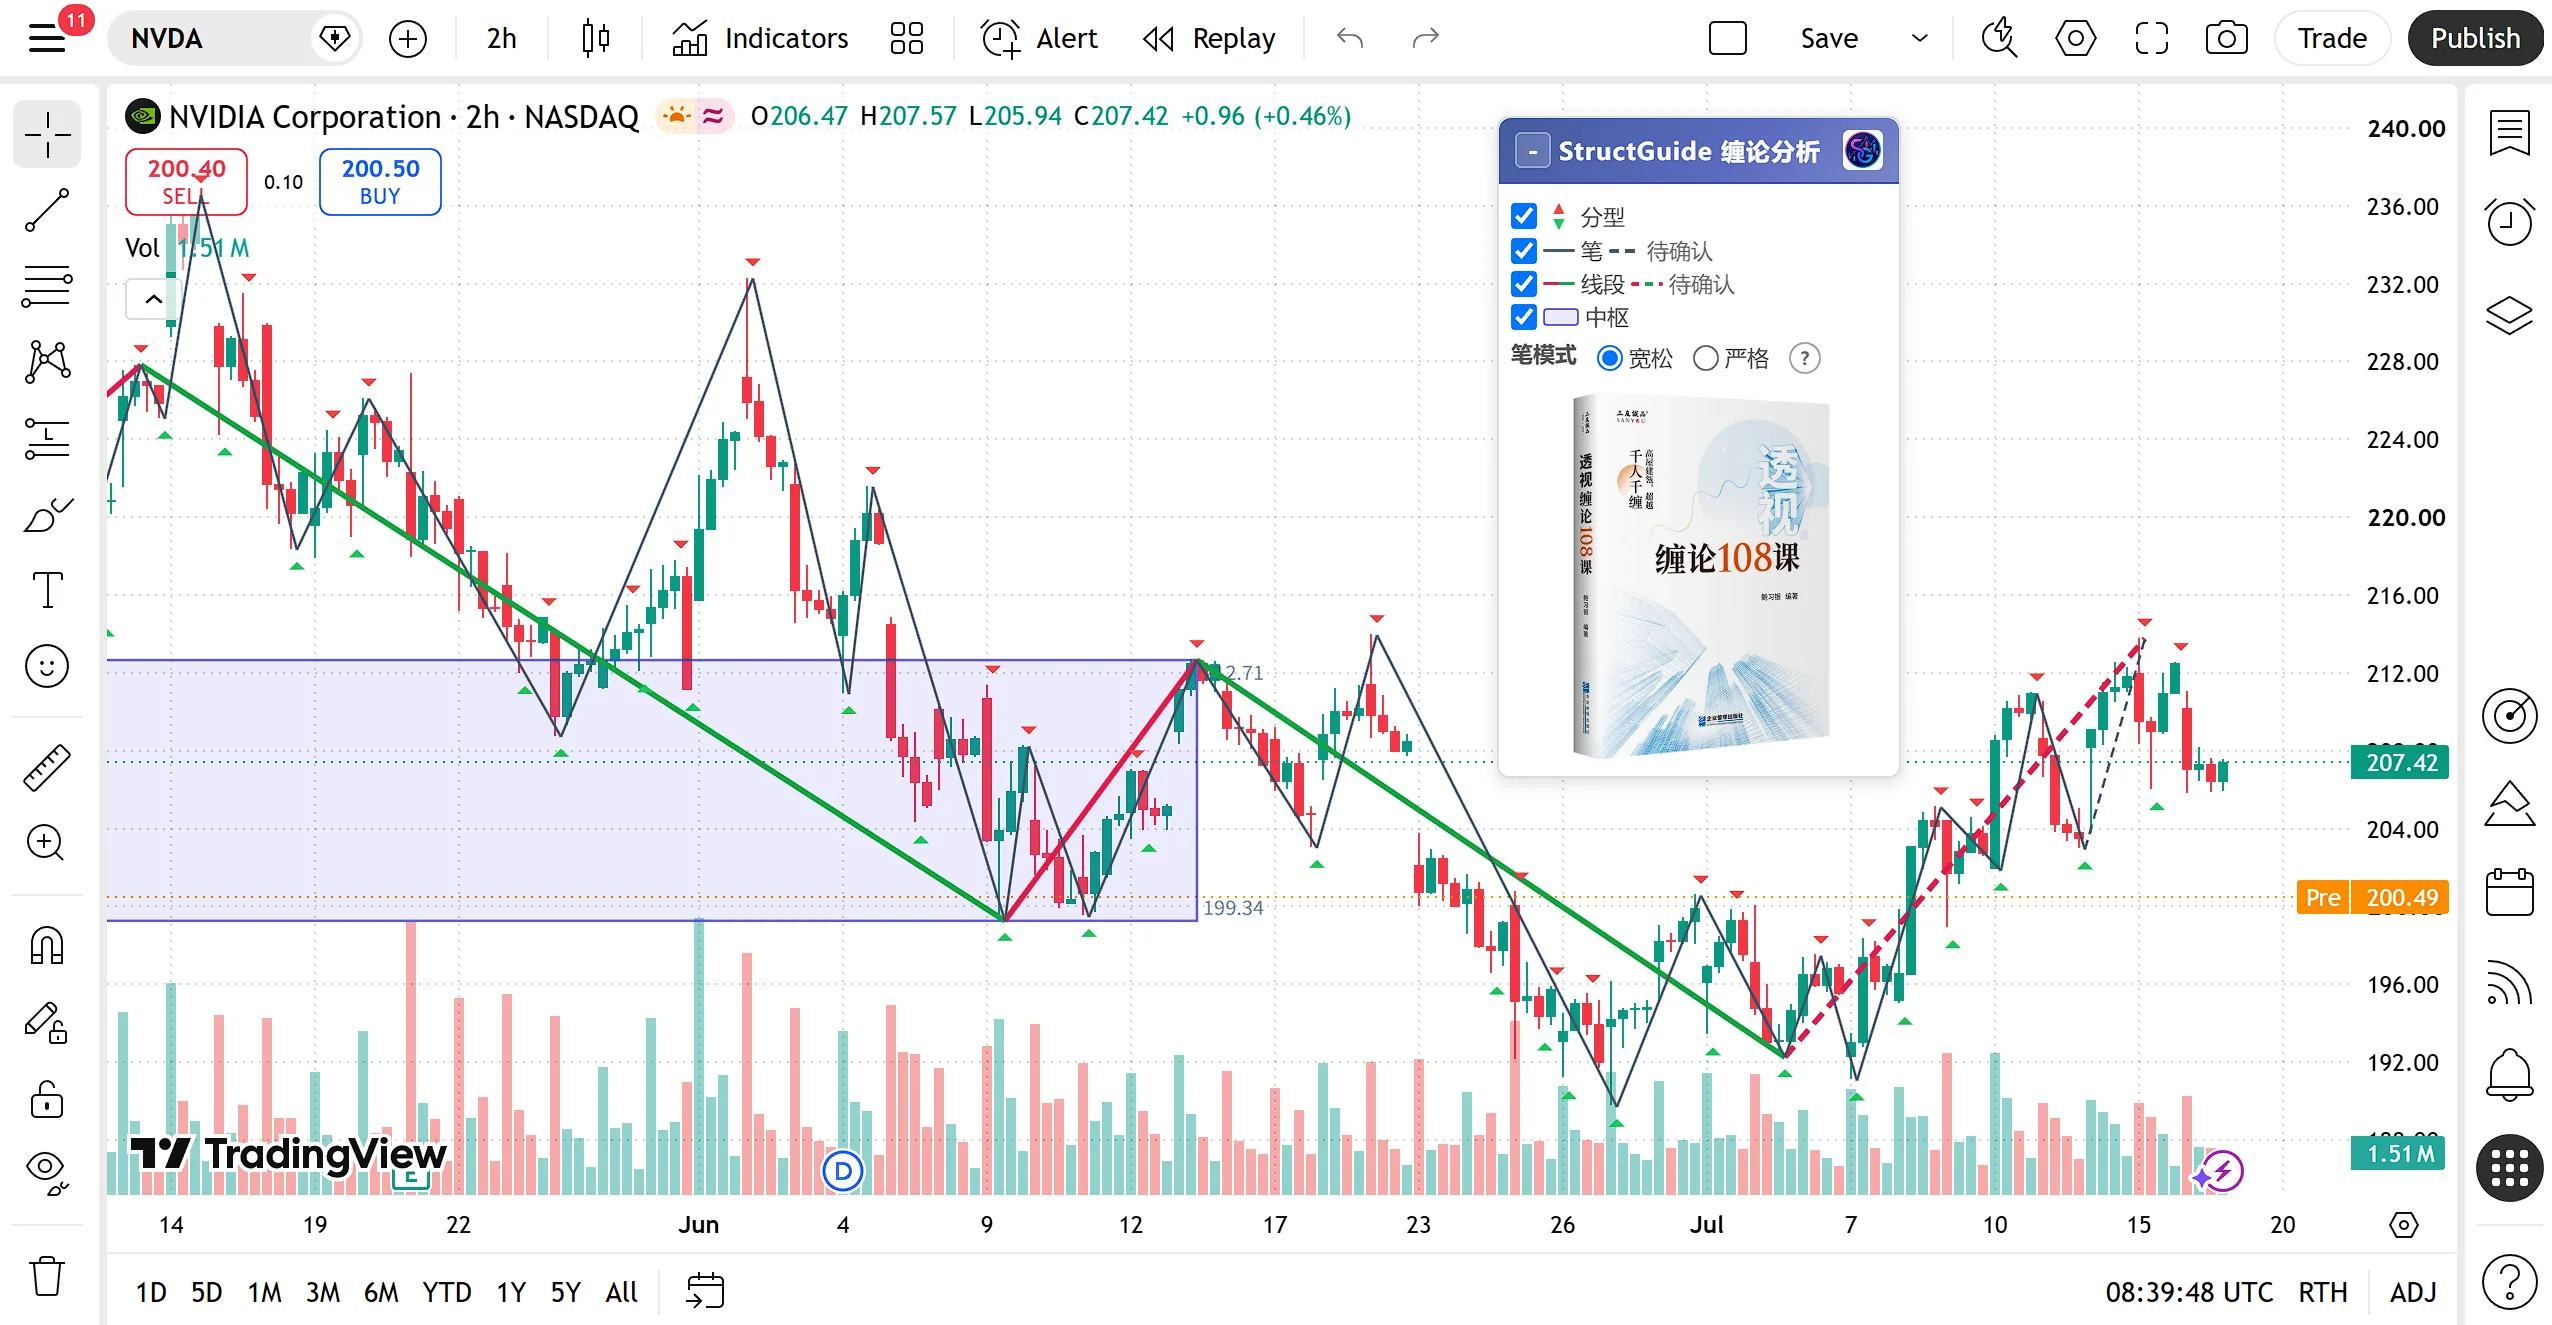Open the emoji icons tool
The width and height of the screenshot is (2552, 1325).
click(x=47, y=666)
